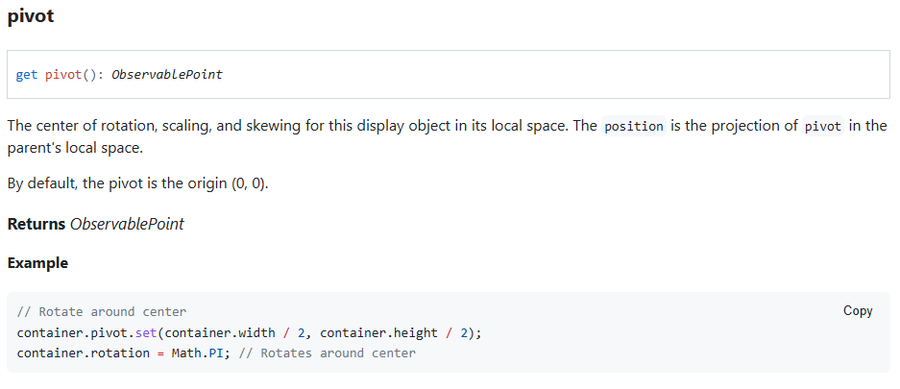This screenshot has width=900, height=389.
Task: Click the sentence about the default pivot origin
Action: [138, 185]
